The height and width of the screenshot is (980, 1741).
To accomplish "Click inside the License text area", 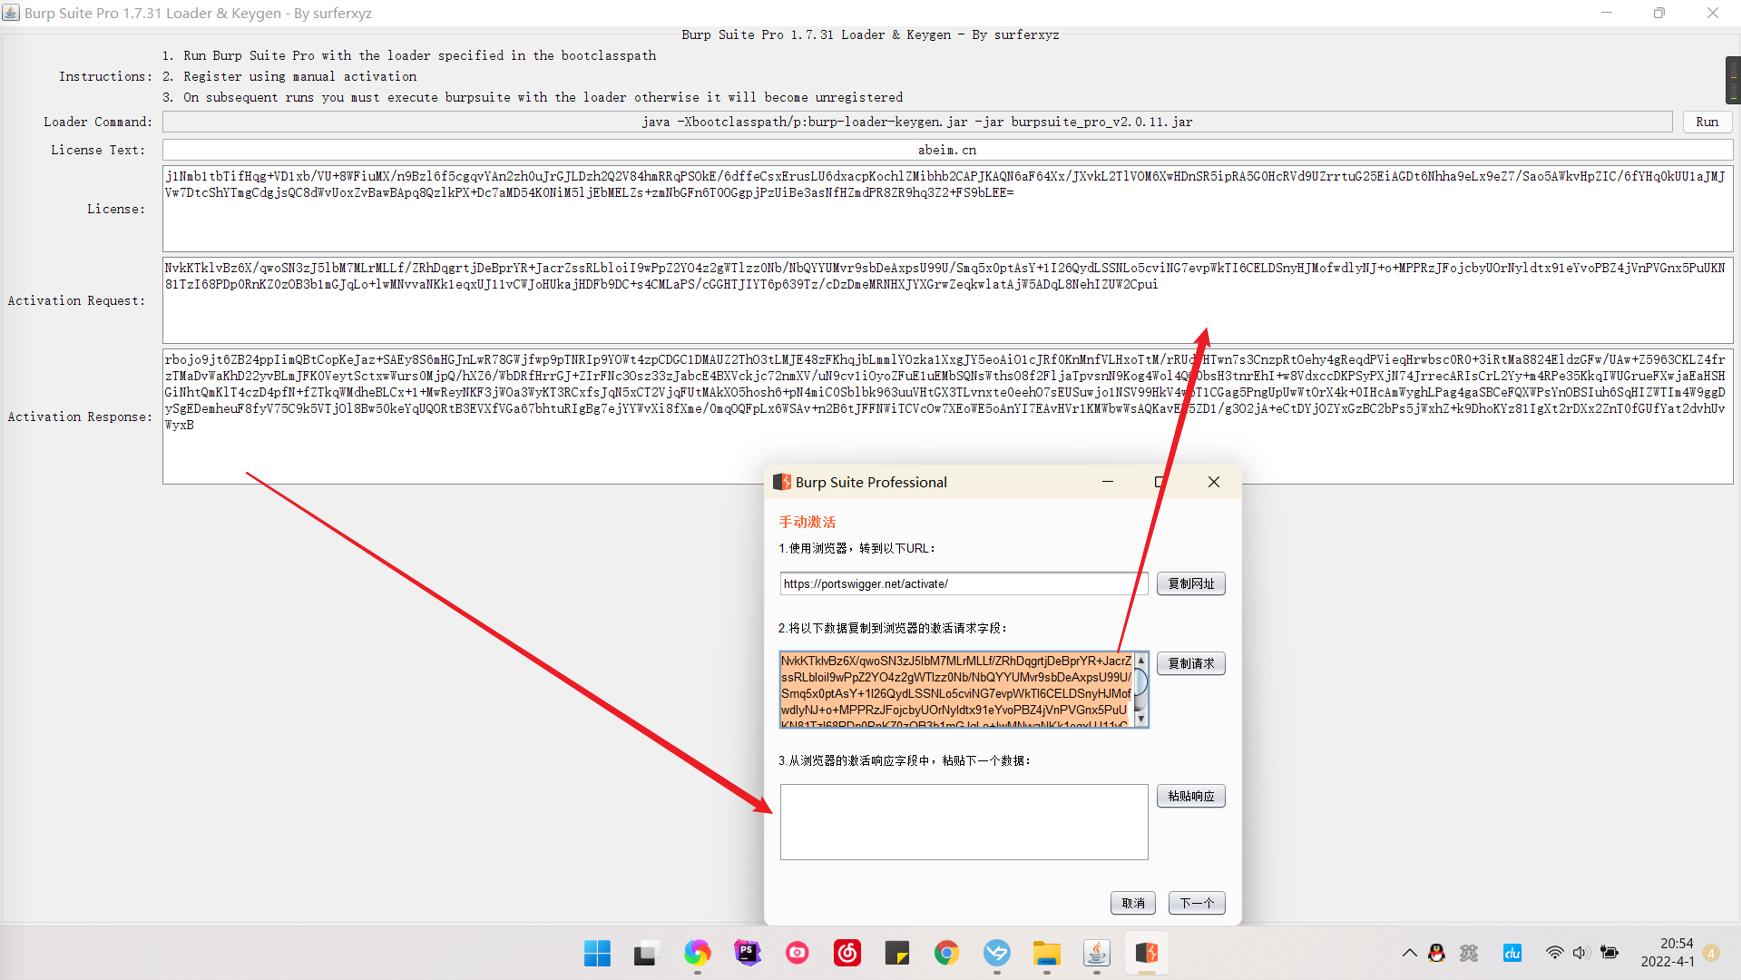I will (x=947, y=209).
